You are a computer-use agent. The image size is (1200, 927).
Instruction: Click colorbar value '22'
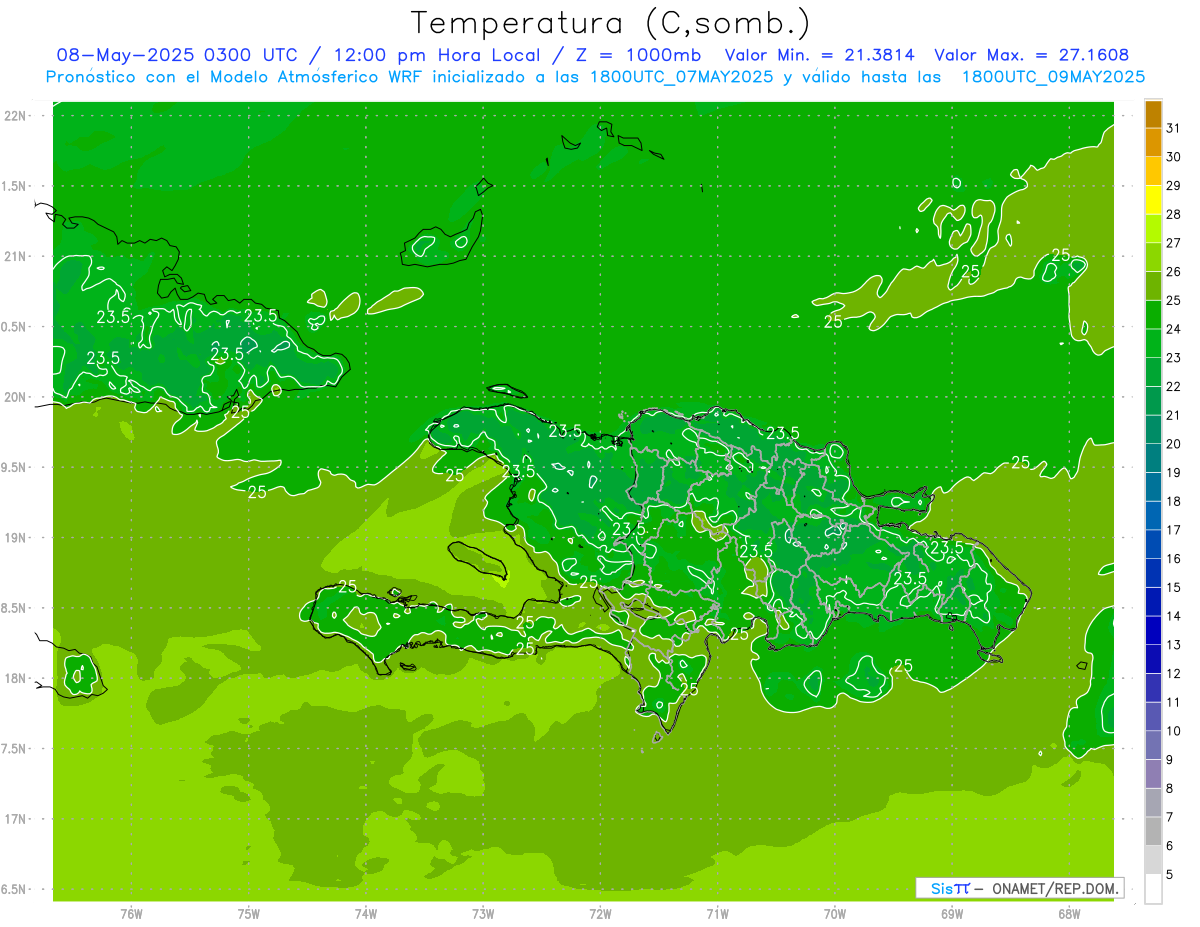tap(1173, 387)
